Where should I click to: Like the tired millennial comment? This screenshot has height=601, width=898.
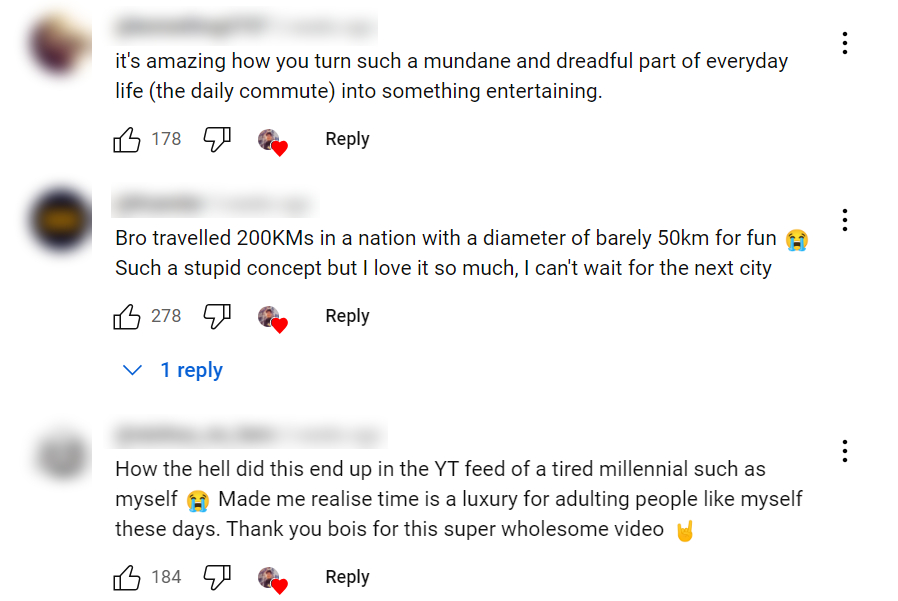click(x=127, y=578)
